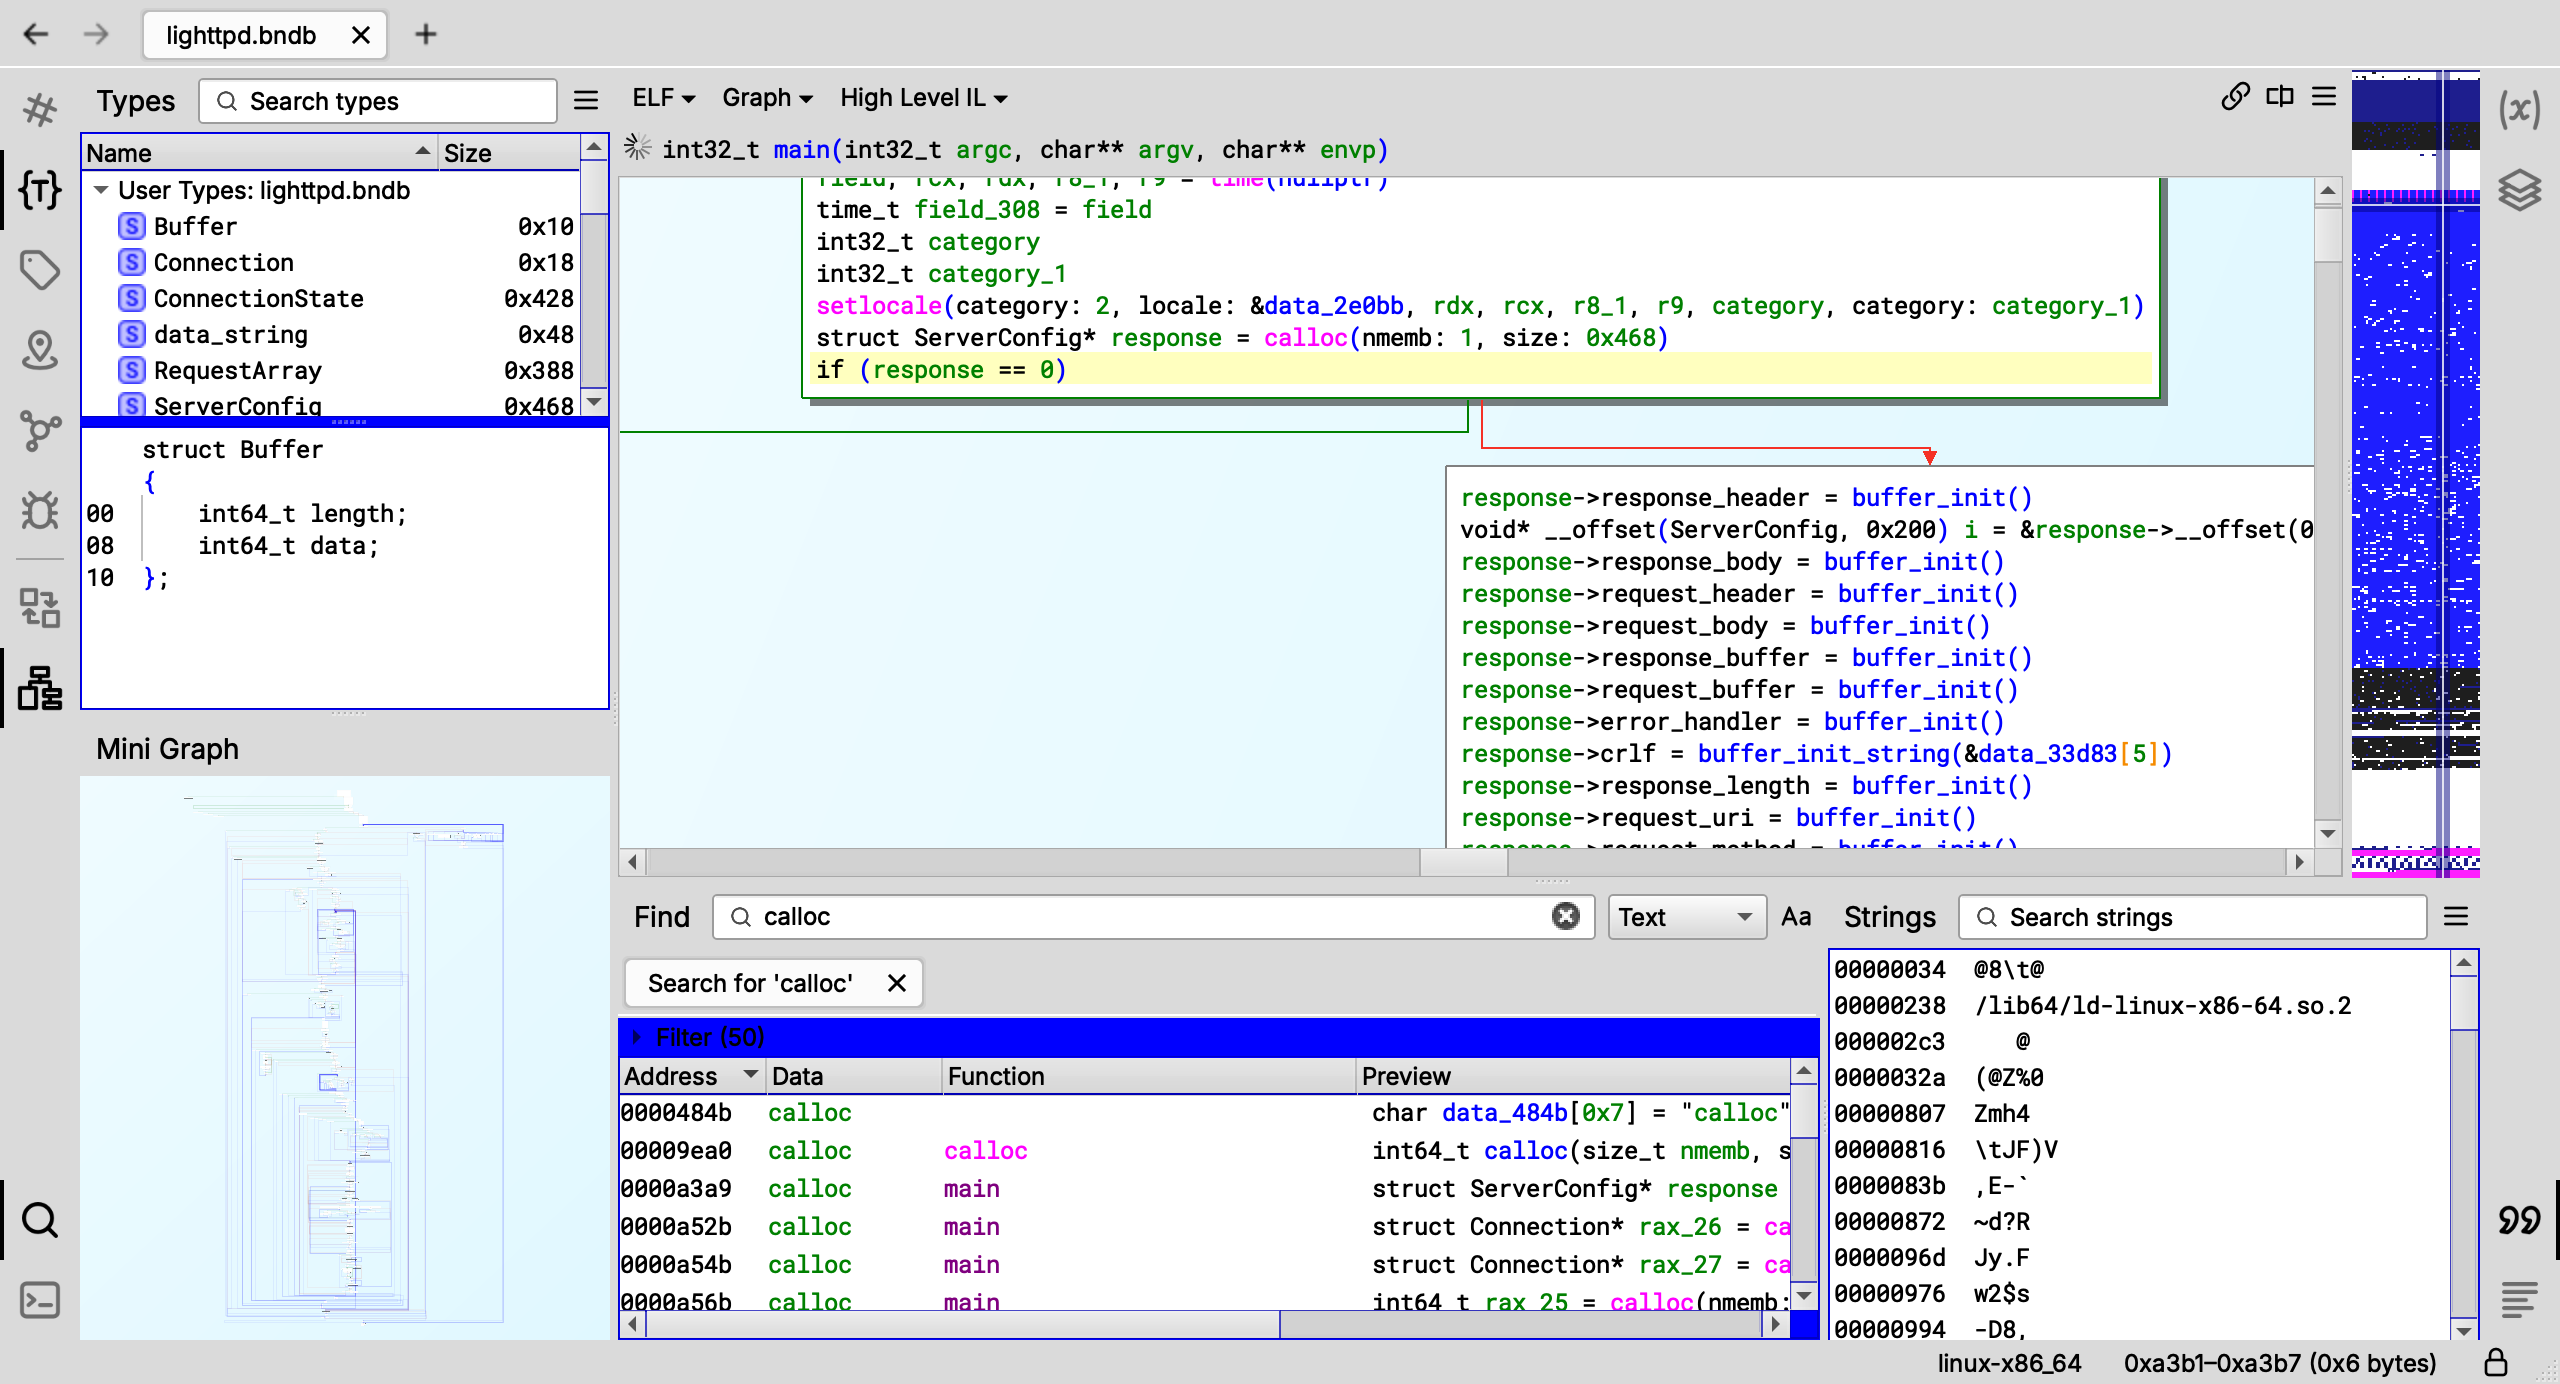Open the Debugger bug icon
Screen dimensions: 2560x1384
[40, 511]
